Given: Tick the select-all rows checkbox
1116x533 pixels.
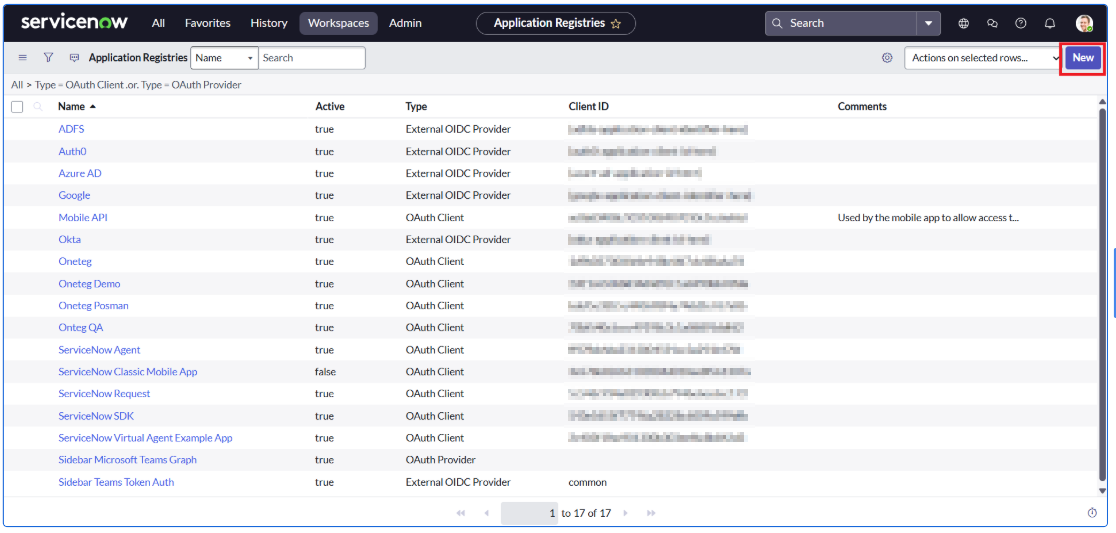Looking at the screenshot, I should [x=17, y=107].
